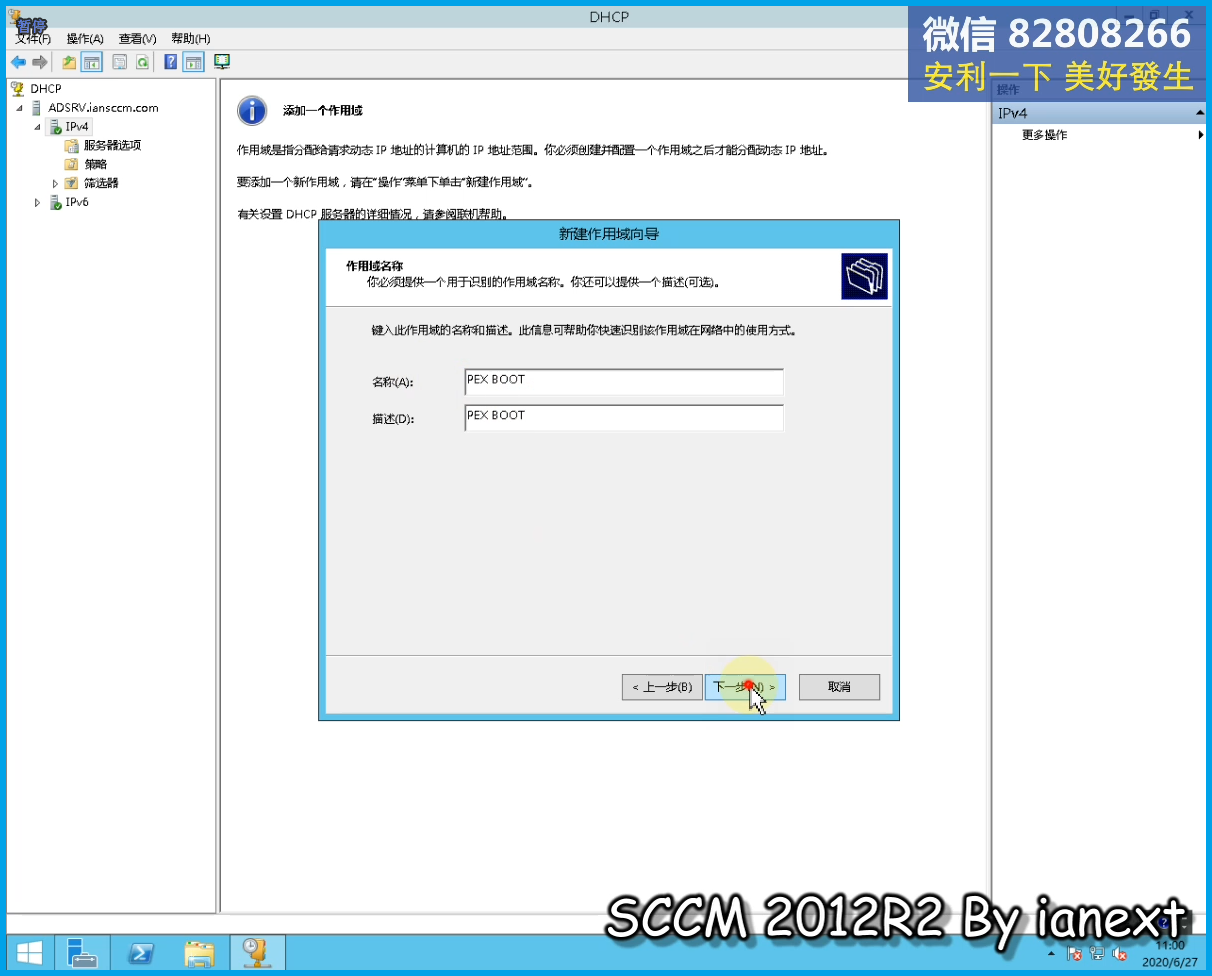
Task: Collapse the IPv4 actions pane header
Action: coord(1200,114)
